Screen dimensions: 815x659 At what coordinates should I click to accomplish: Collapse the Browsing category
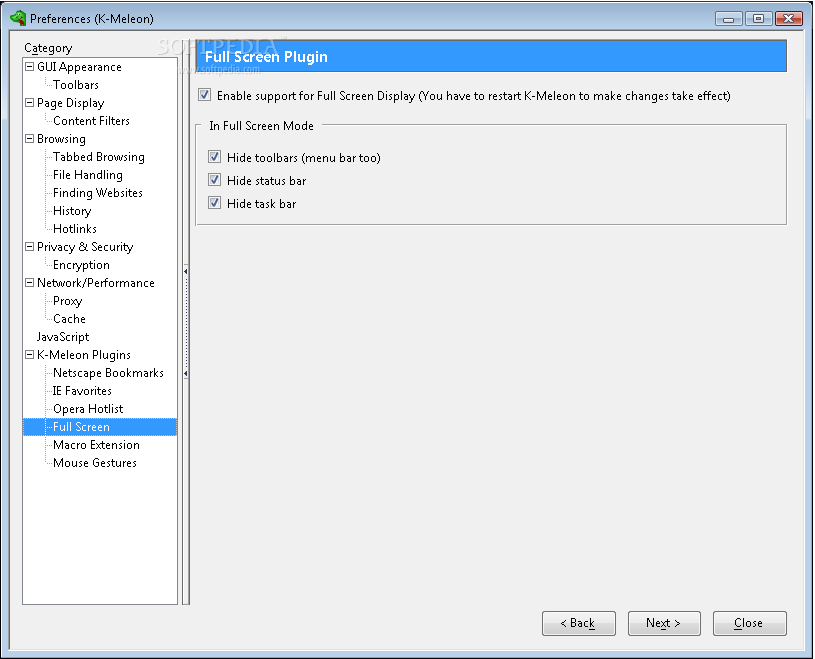tap(30, 138)
